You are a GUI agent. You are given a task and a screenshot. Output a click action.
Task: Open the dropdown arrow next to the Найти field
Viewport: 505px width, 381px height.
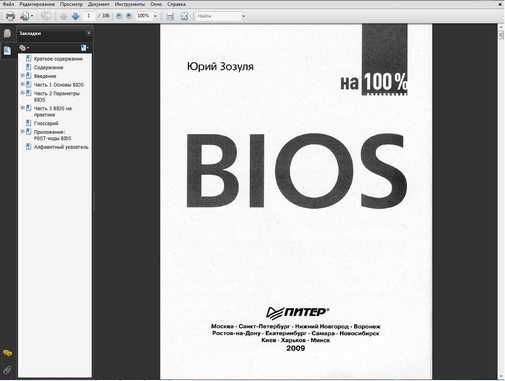(244, 16)
